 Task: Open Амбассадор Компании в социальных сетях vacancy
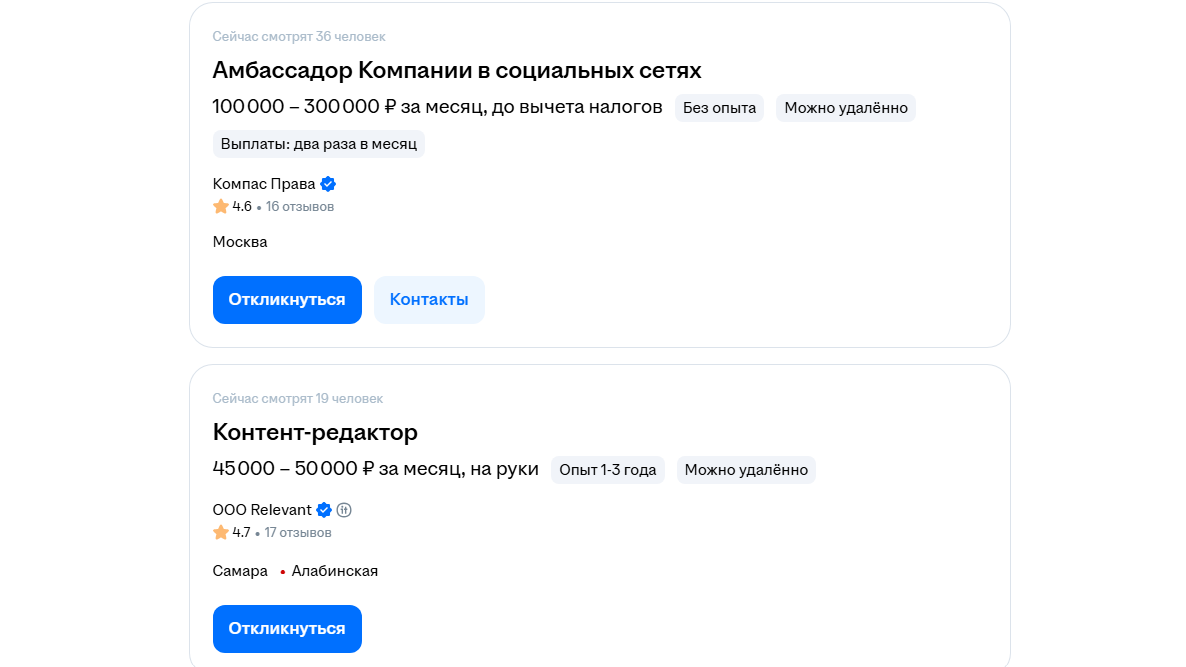point(457,70)
